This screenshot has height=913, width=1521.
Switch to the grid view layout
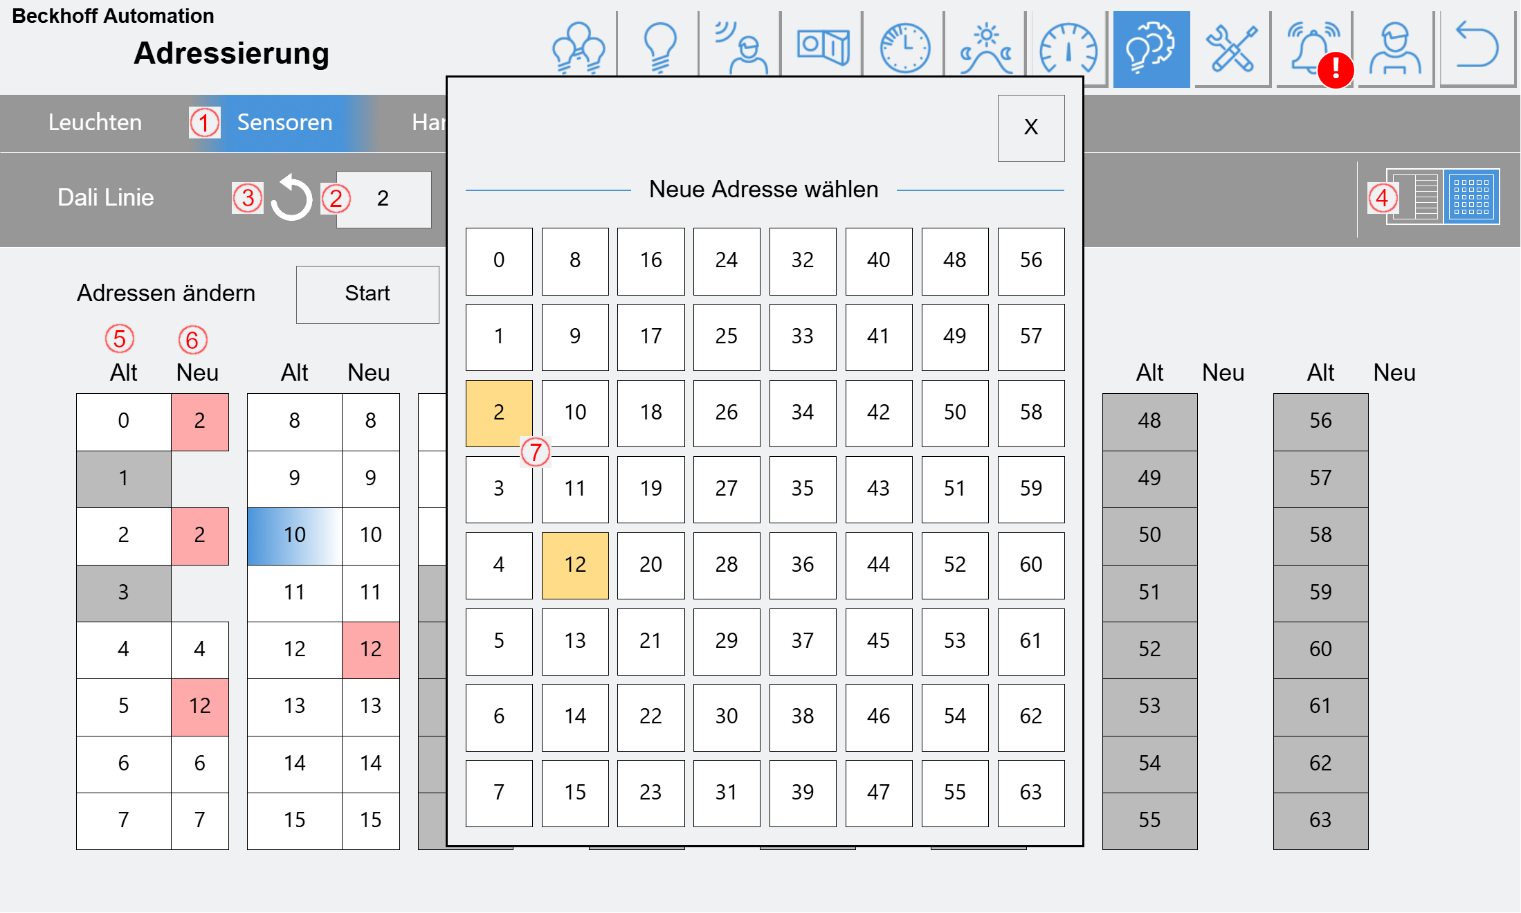click(1472, 197)
